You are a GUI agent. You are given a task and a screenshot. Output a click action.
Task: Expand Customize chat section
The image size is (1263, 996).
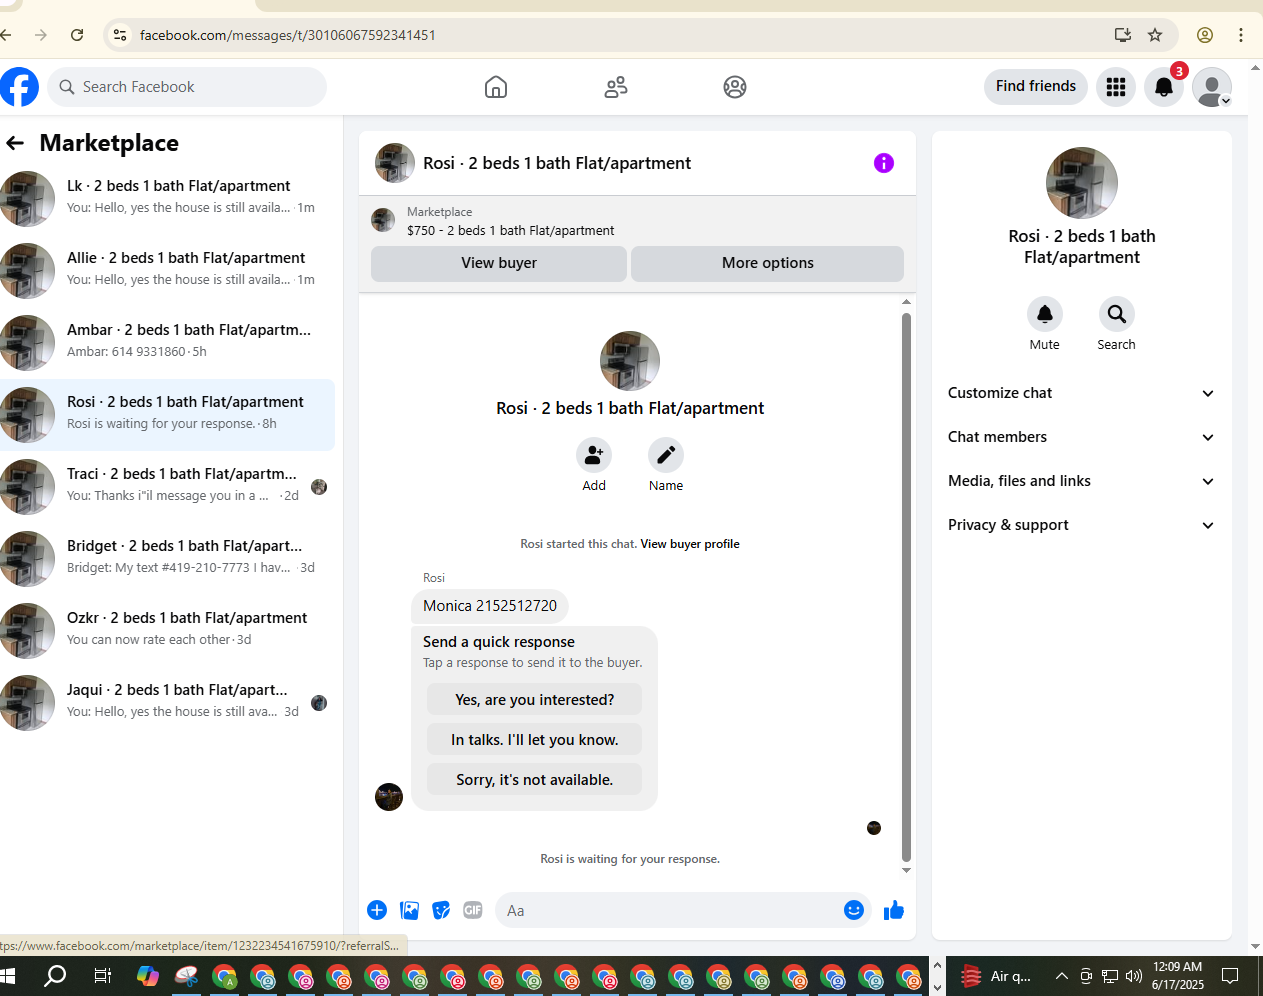click(1081, 393)
